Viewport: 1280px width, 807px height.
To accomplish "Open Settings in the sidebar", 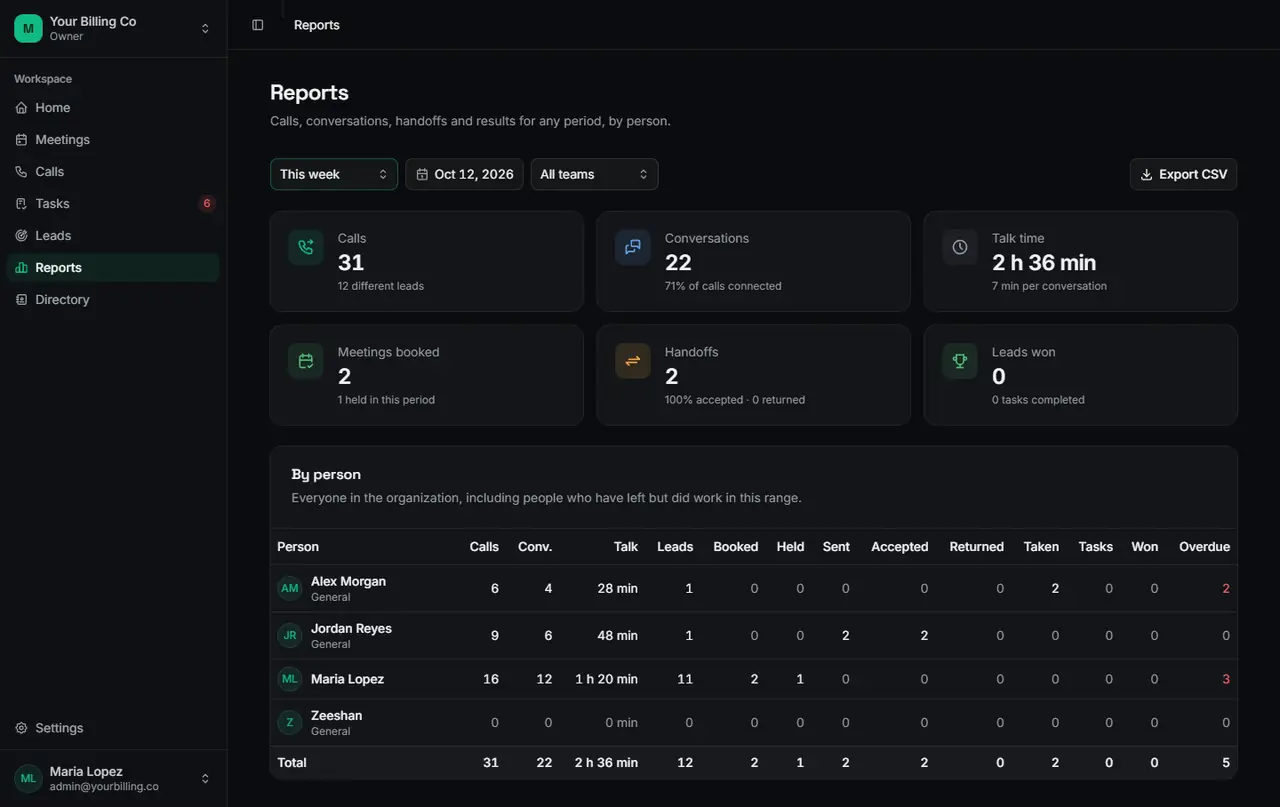I will click(x=113, y=728).
